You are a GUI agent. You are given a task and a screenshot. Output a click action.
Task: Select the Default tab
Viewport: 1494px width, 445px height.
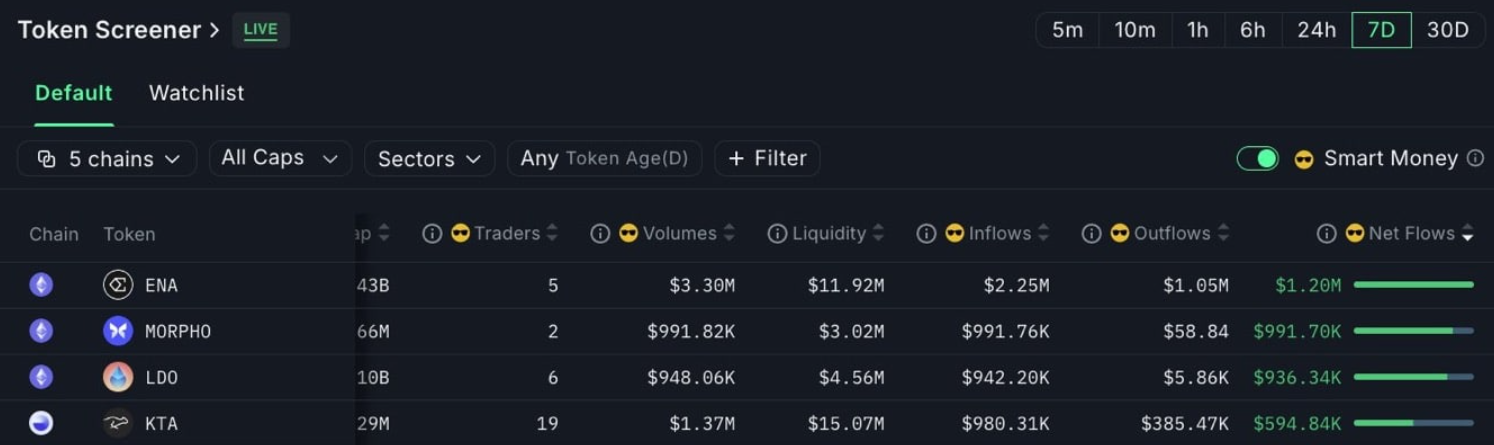pos(74,93)
